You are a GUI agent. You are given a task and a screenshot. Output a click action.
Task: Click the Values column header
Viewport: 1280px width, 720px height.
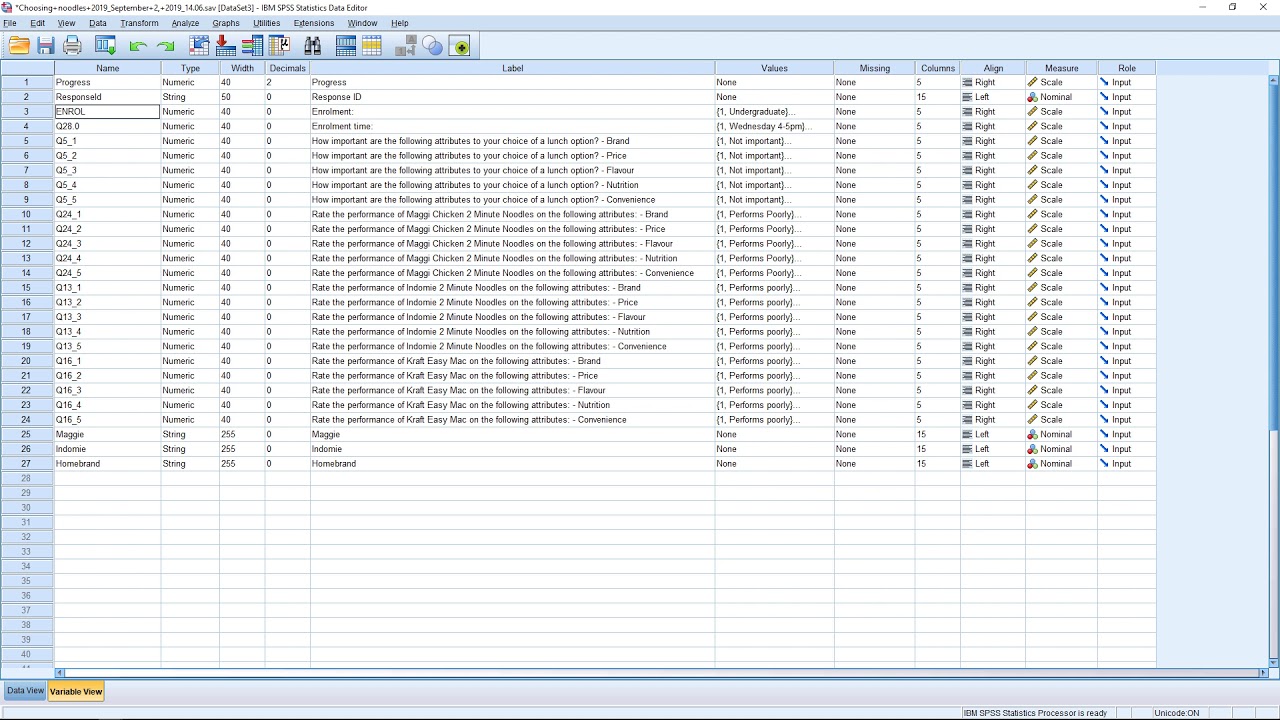pos(774,68)
